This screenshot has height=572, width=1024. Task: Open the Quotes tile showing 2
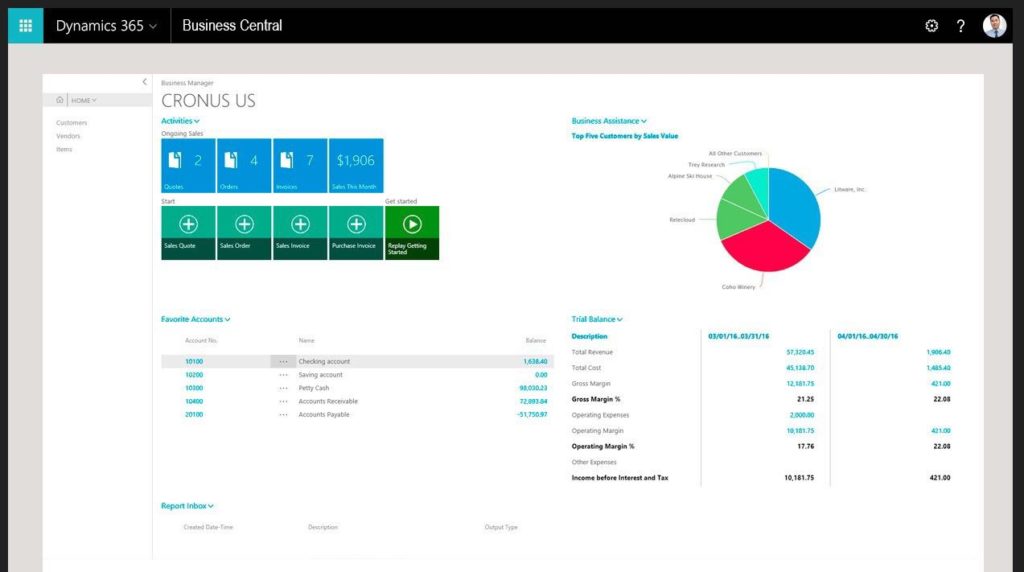pyautogui.click(x=188, y=165)
